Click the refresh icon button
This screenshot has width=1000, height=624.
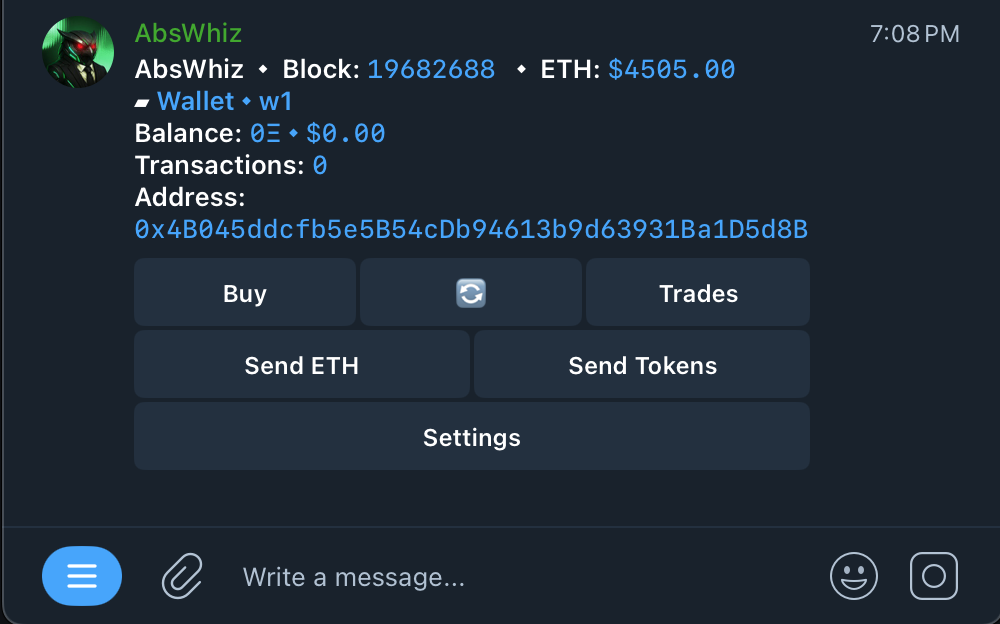click(x=470, y=293)
